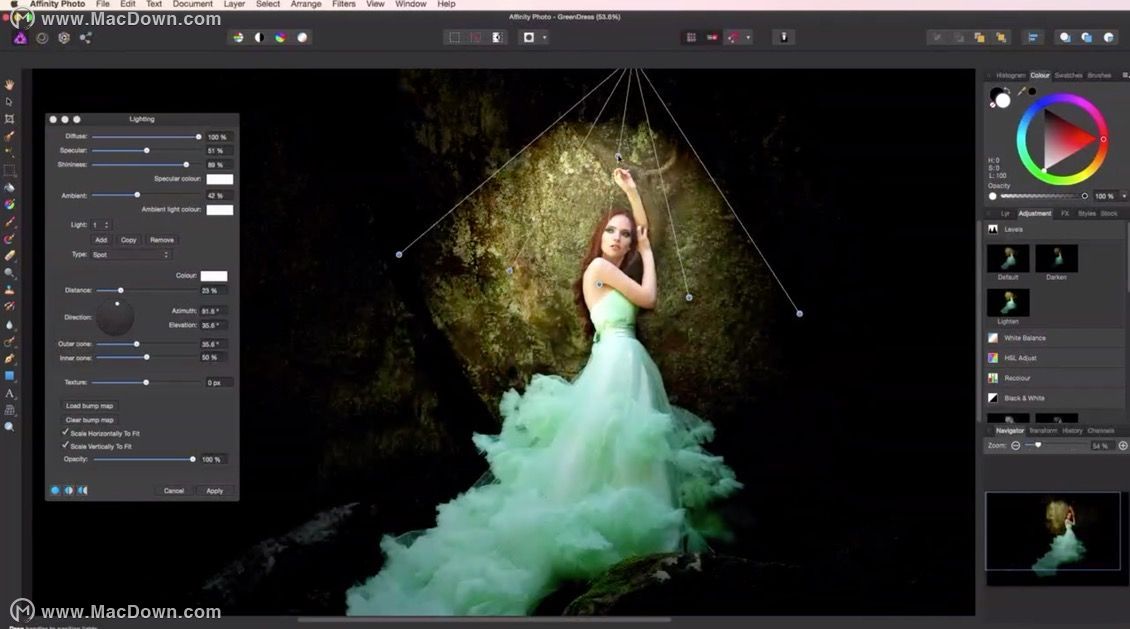The width and height of the screenshot is (1130, 629).
Task: Apply Auto Contrast from the toolbar
Action: (259, 37)
